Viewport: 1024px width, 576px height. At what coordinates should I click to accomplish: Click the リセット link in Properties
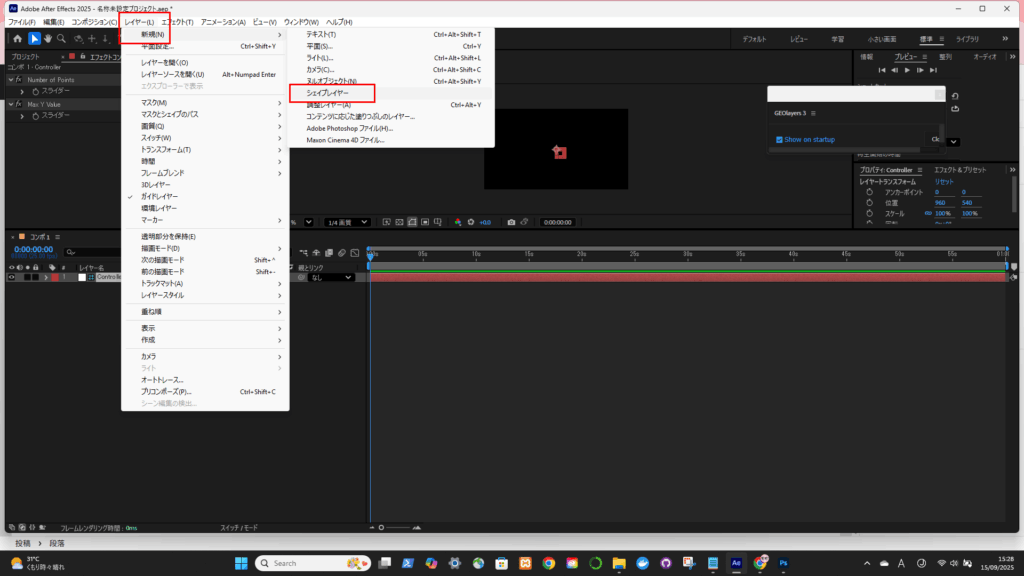click(944, 181)
